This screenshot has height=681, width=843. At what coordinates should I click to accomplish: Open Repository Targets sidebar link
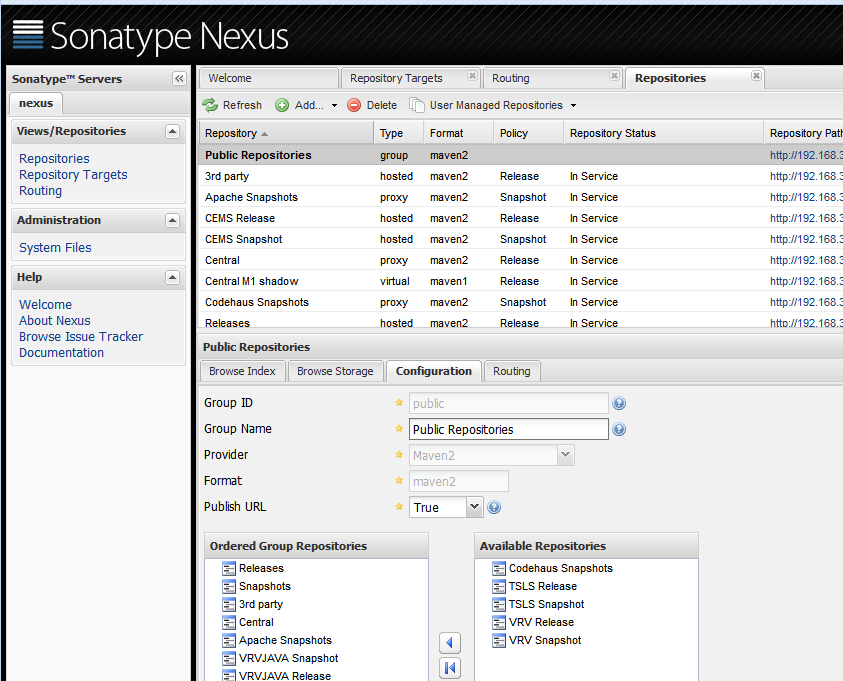(73, 175)
